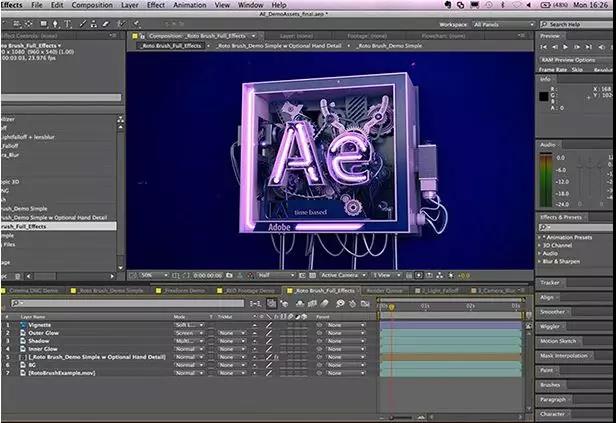The image size is (616, 423).
Task: Expand Blur & Sharpen effects category
Action: pos(541,261)
